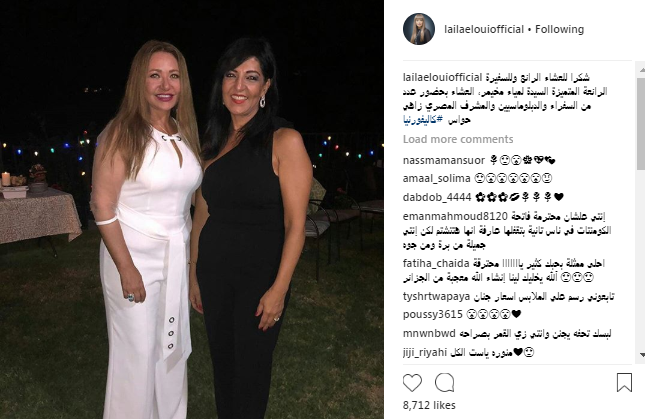Open emanmahmoud8120 commenter profile
This screenshot has height=419, width=645.
pos(455,216)
